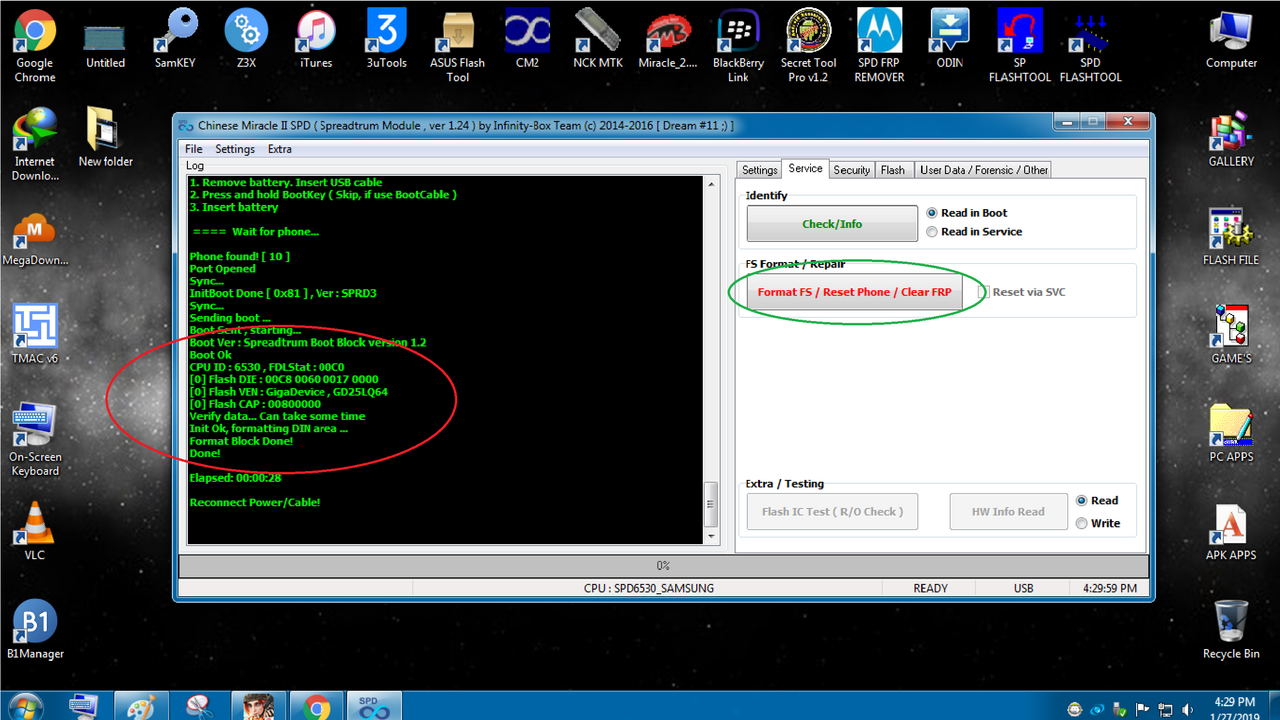Open the SamKEY desktop shortcut
This screenshot has height=720, width=1280.
(x=175, y=40)
